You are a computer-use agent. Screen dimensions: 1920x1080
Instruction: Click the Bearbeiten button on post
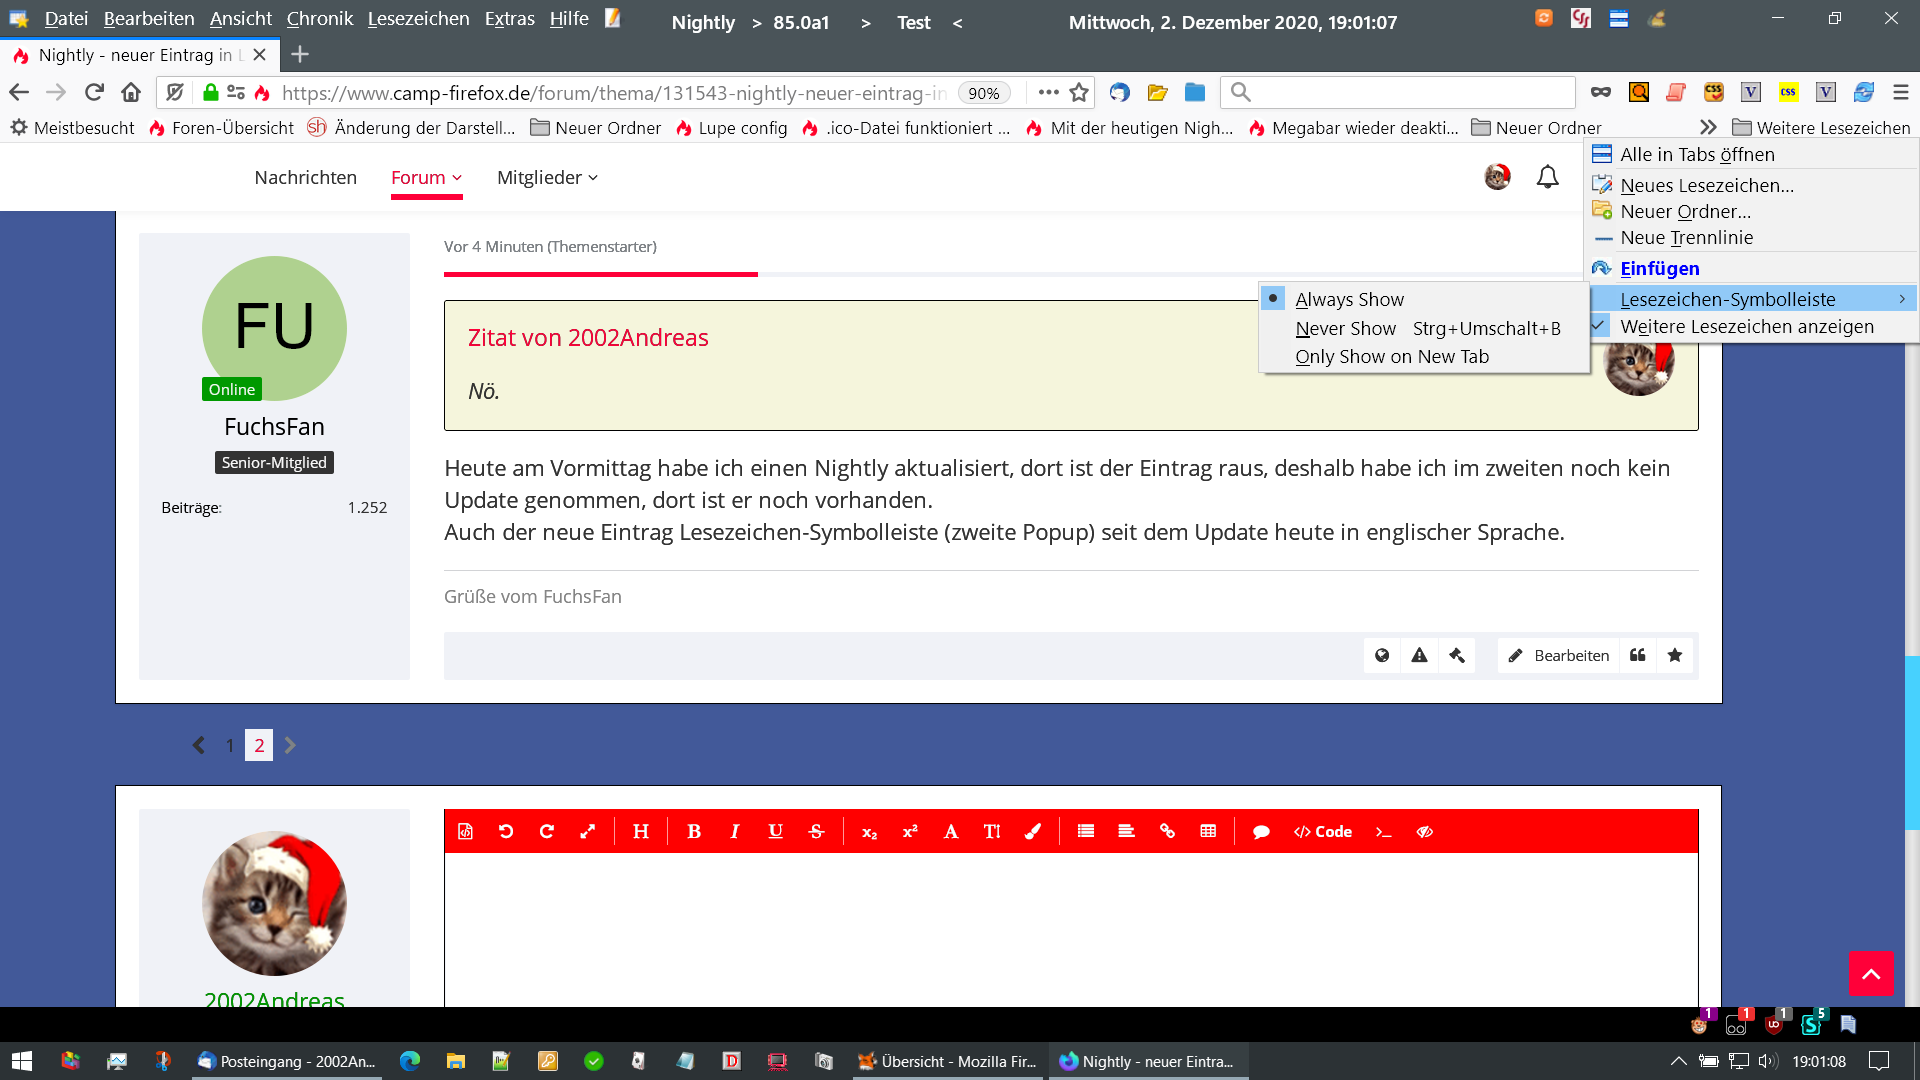[1559, 655]
